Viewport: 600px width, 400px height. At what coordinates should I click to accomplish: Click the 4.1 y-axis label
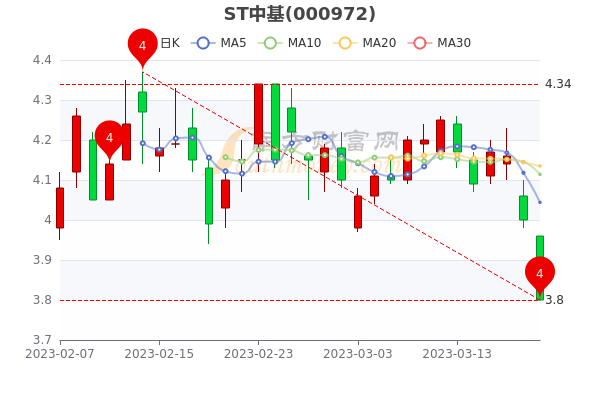(42, 180)
